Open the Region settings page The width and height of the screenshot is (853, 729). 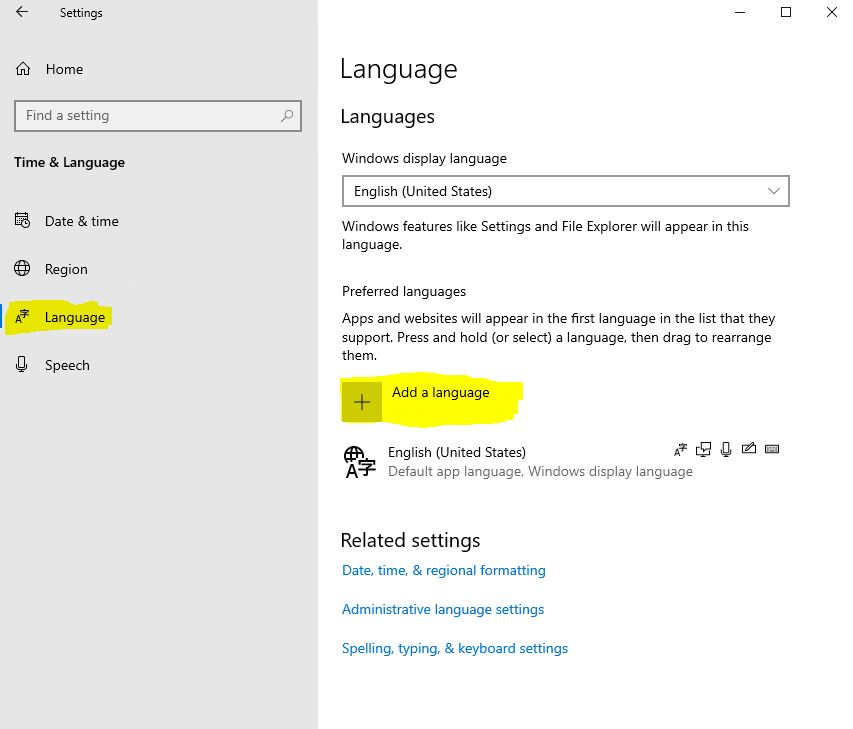pyautogui.click(x=66, y=269)
